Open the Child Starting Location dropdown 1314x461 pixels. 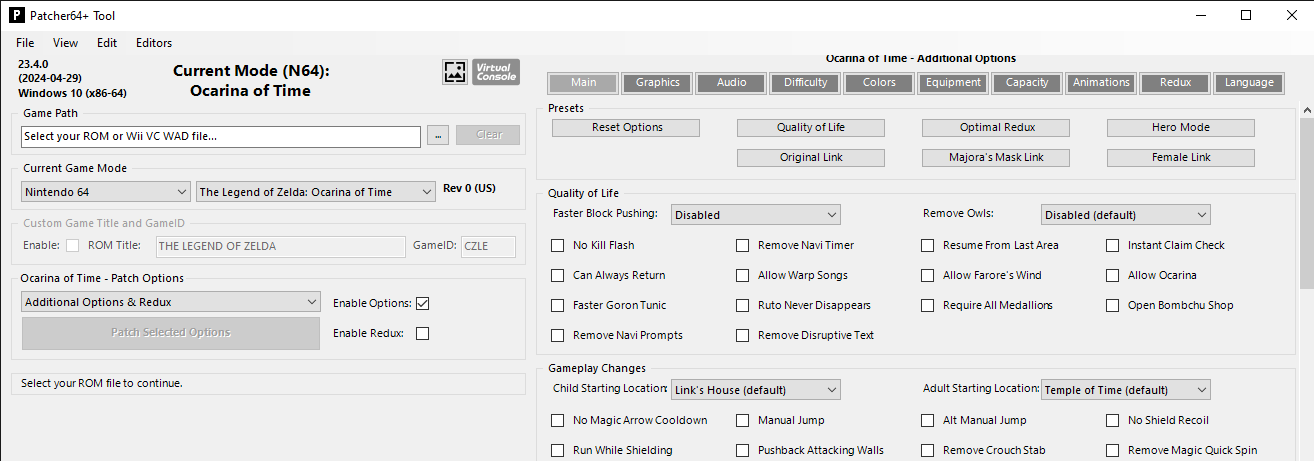tap(756, 390)
